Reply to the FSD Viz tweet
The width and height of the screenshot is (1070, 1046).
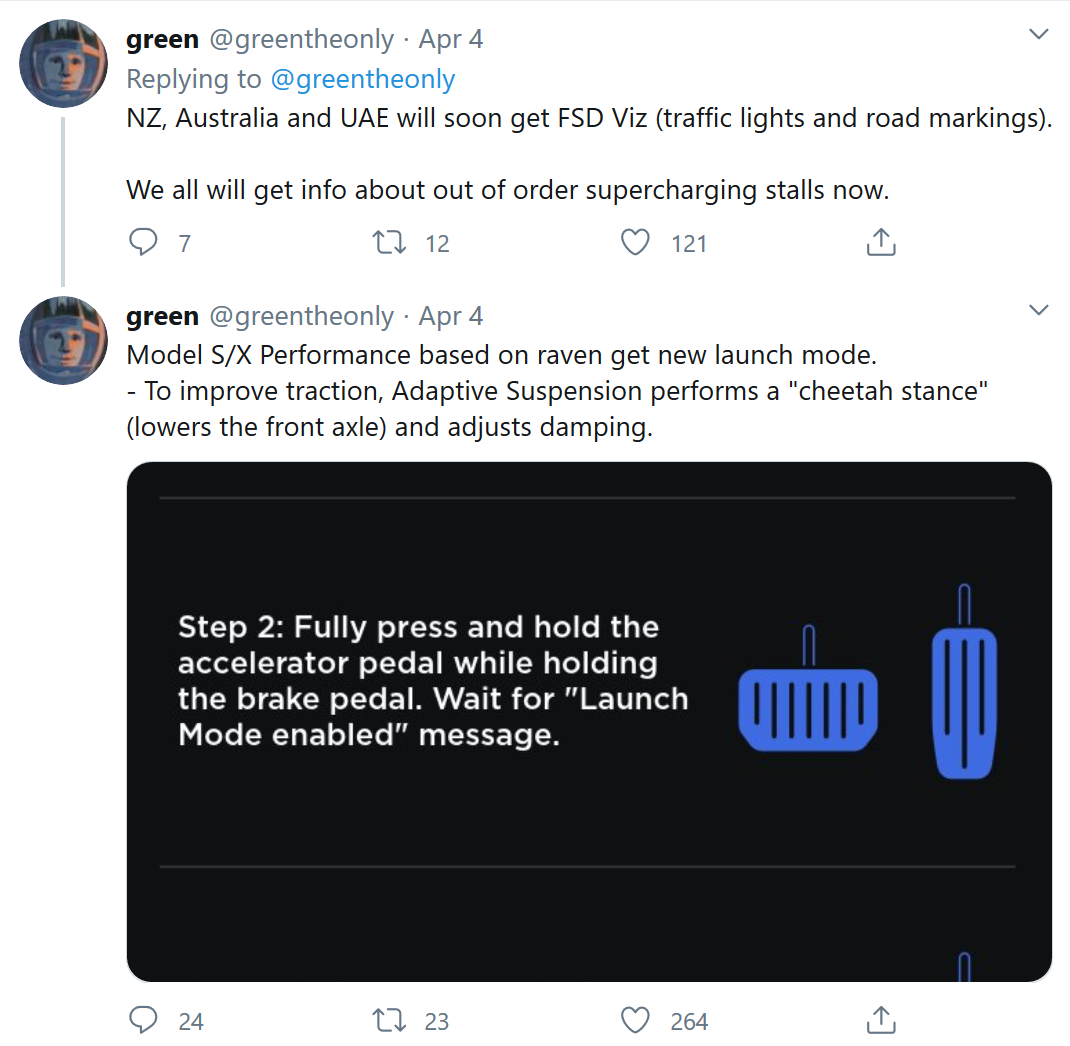145,243
